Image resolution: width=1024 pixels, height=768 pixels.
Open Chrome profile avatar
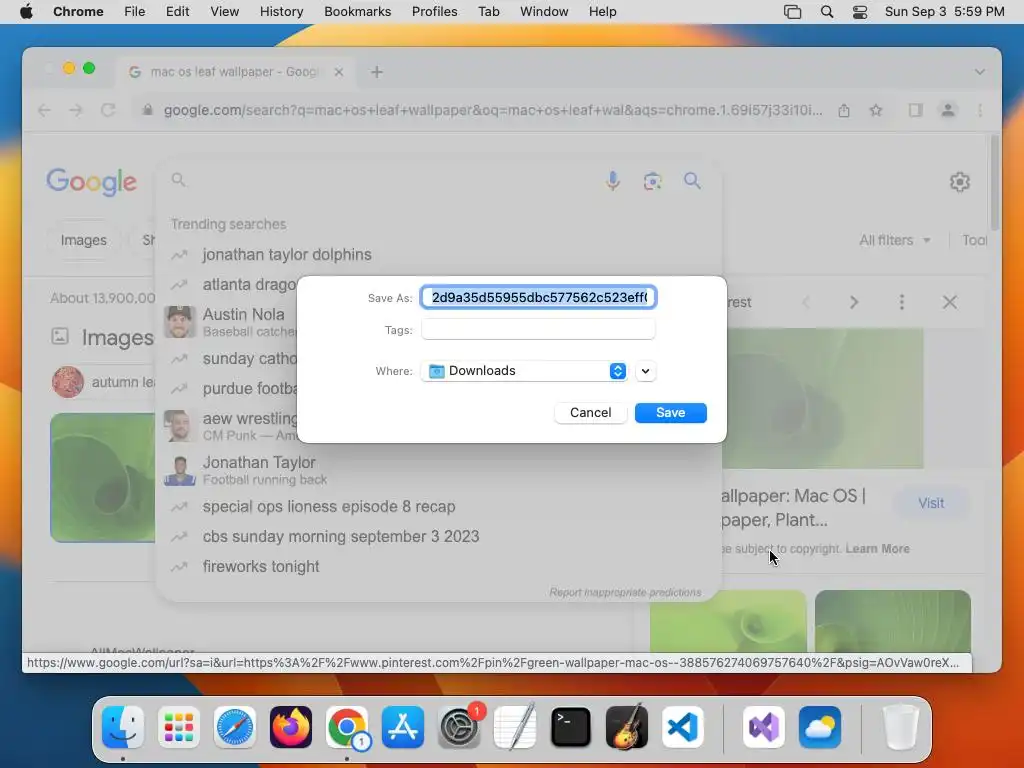pos(948,110)
